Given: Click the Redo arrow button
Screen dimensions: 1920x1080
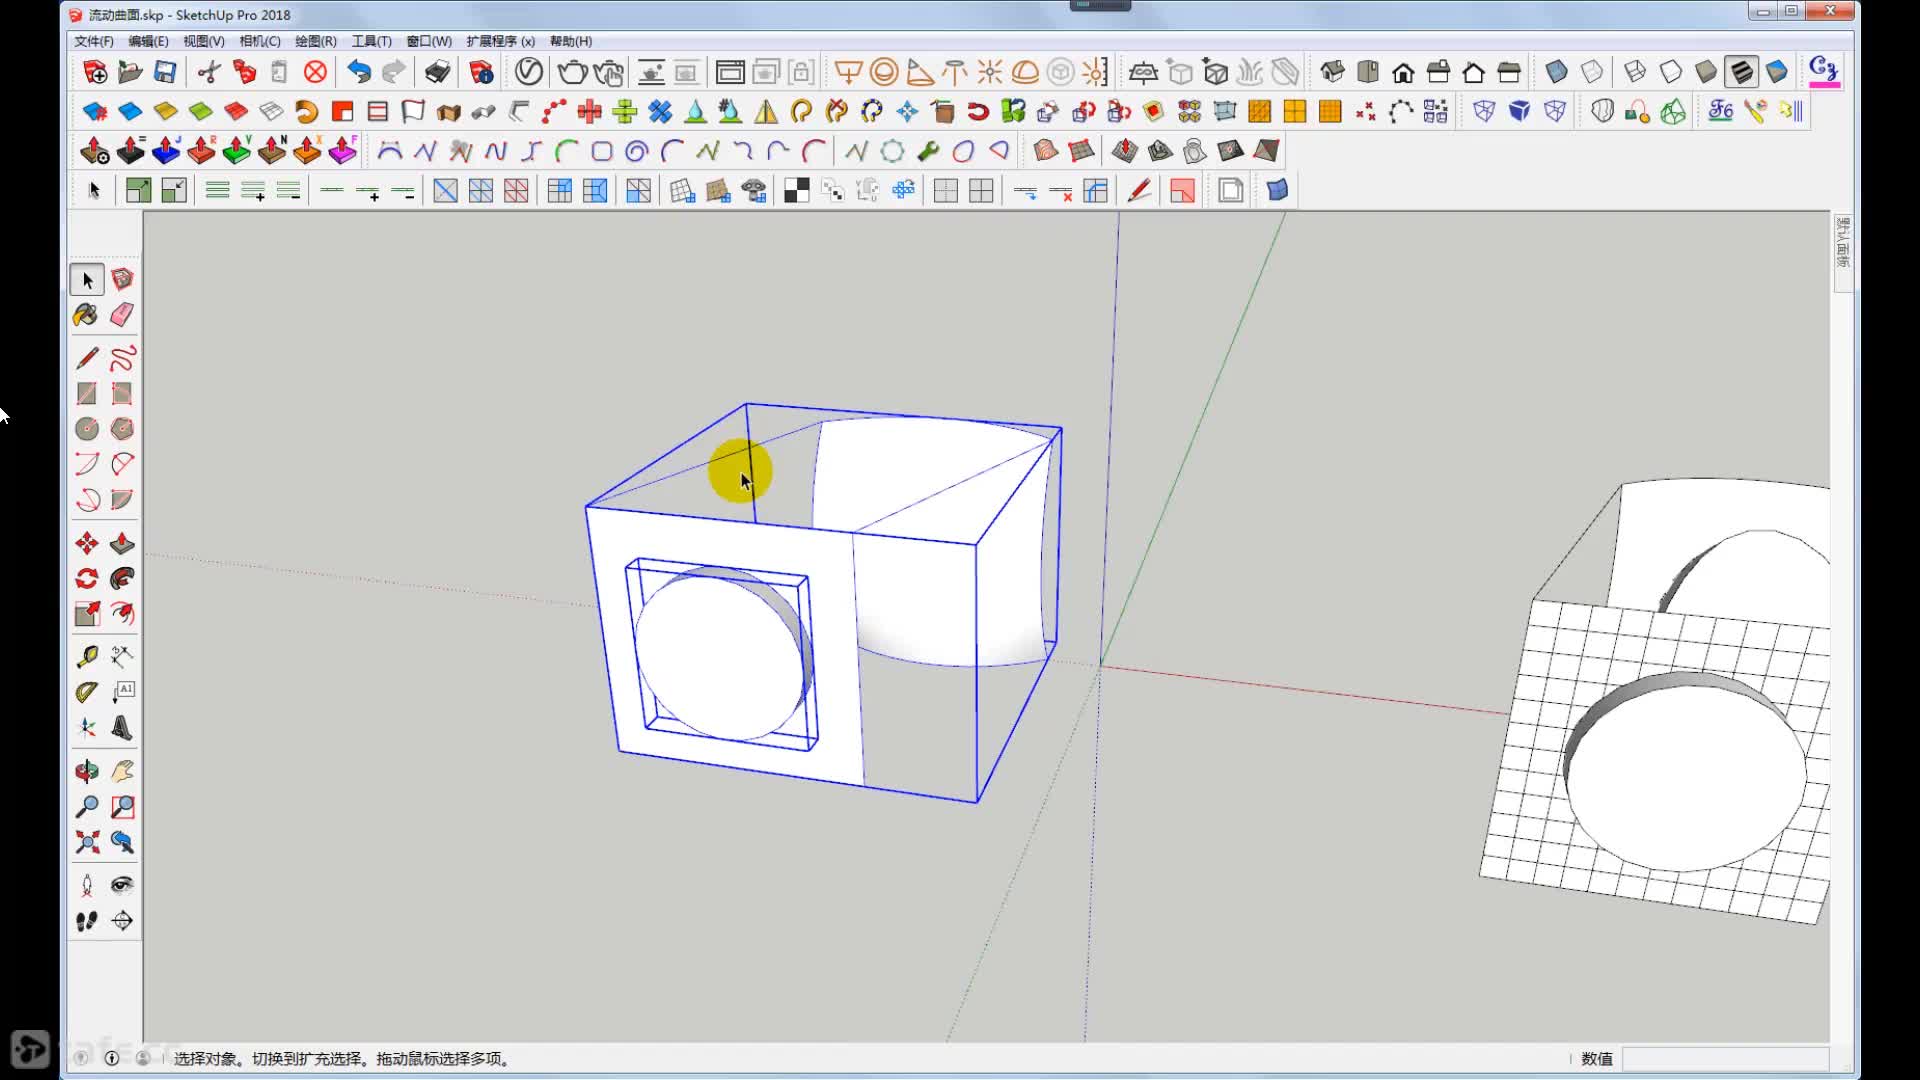Looking at the screenshot, I should (x=394, y=72).
